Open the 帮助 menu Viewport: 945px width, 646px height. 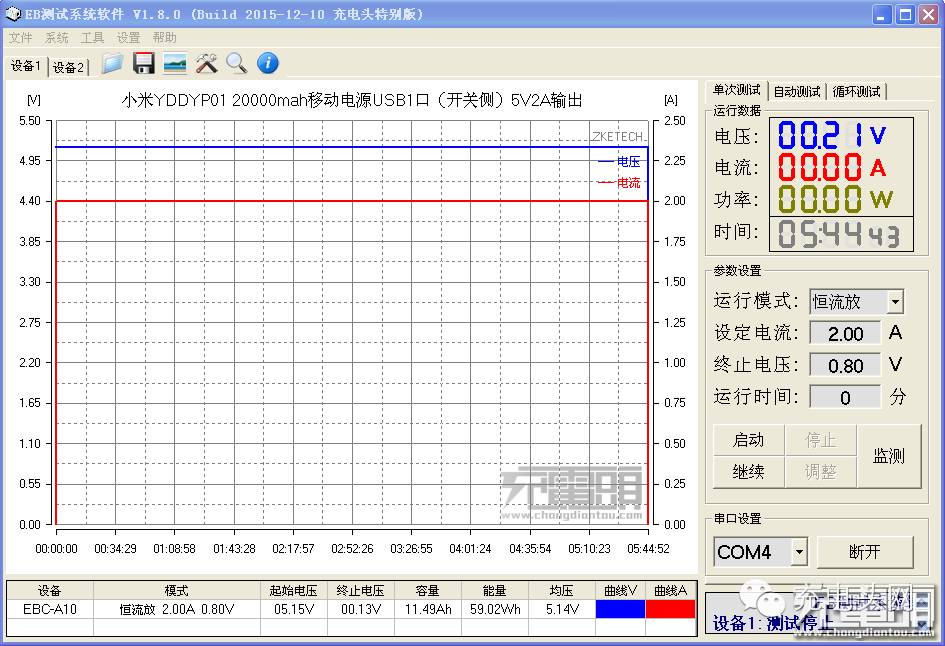[165, 37]
